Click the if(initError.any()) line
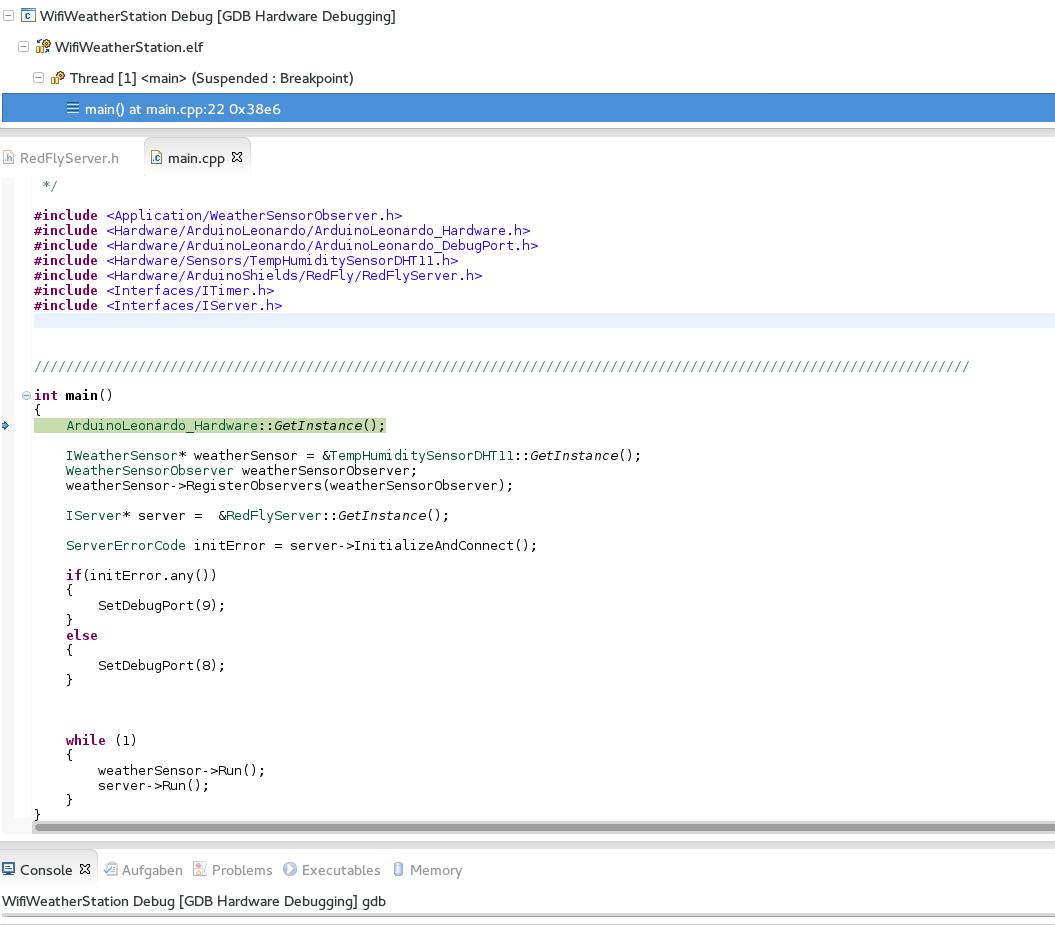The image size is (1055, 925). click(141, 575)
